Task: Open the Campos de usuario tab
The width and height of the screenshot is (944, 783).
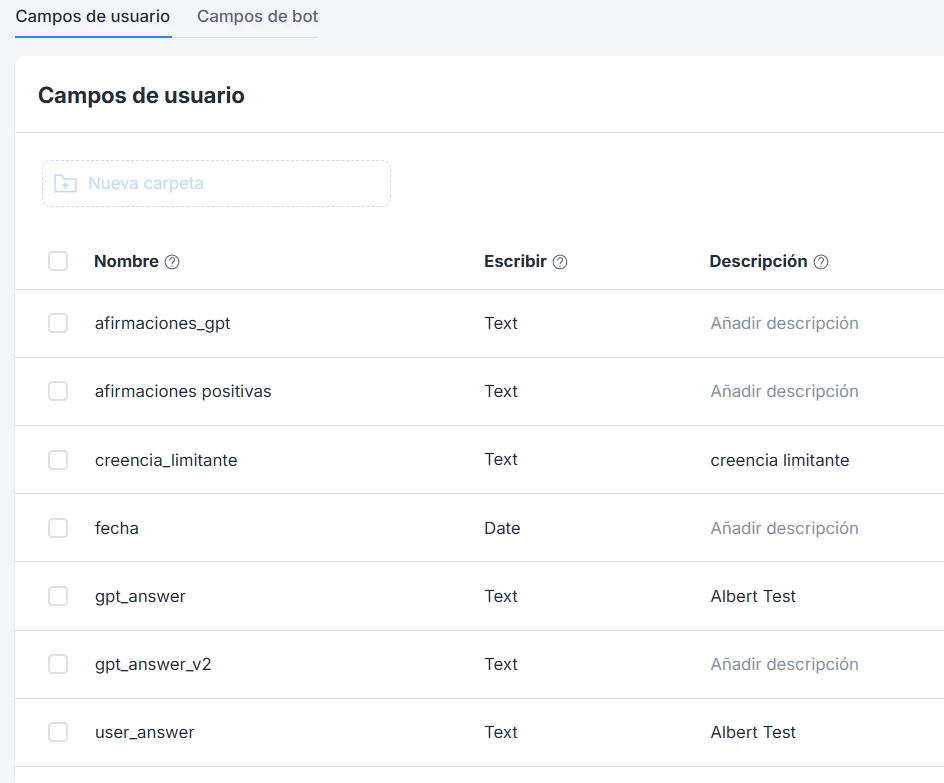Action: pos(93,17)
